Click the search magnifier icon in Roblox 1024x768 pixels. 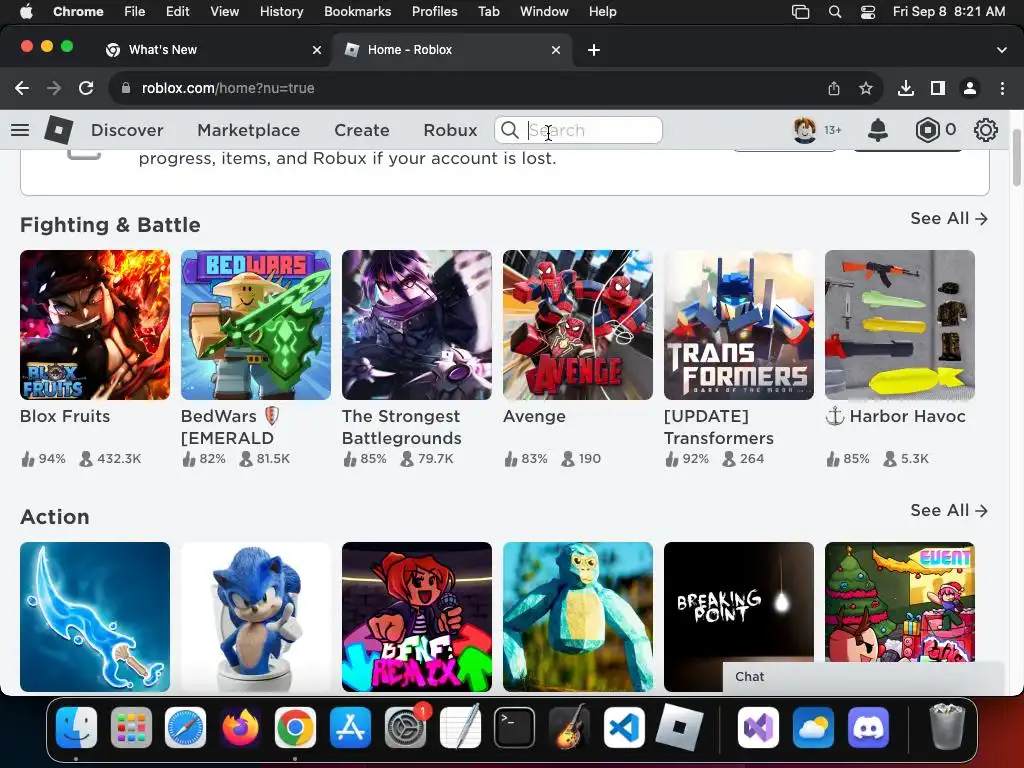point(509,130)
